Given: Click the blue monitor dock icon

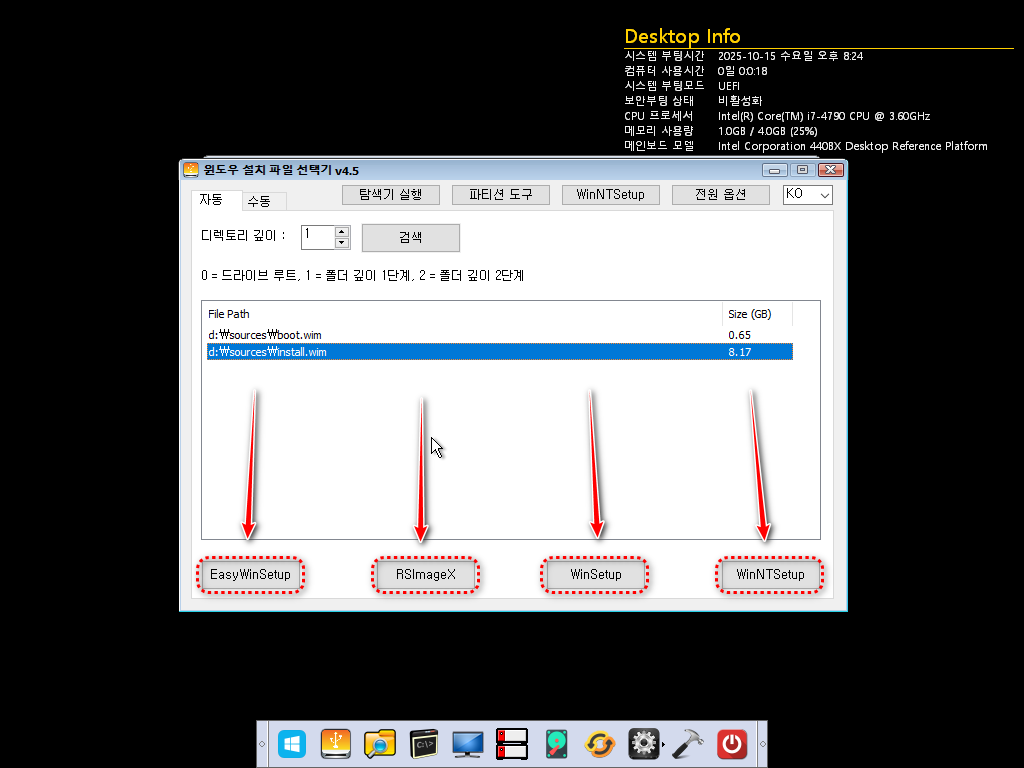Looking at the screenshot, I should 468,744.
